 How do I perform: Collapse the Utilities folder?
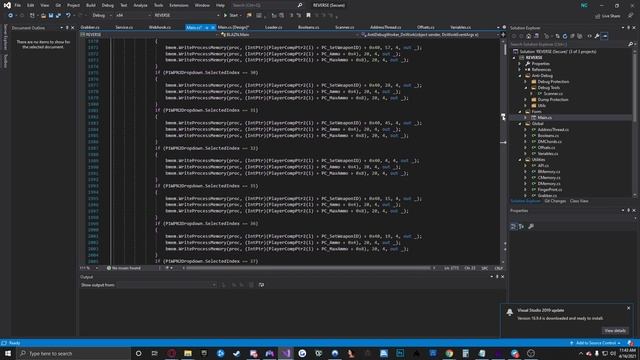520,160
